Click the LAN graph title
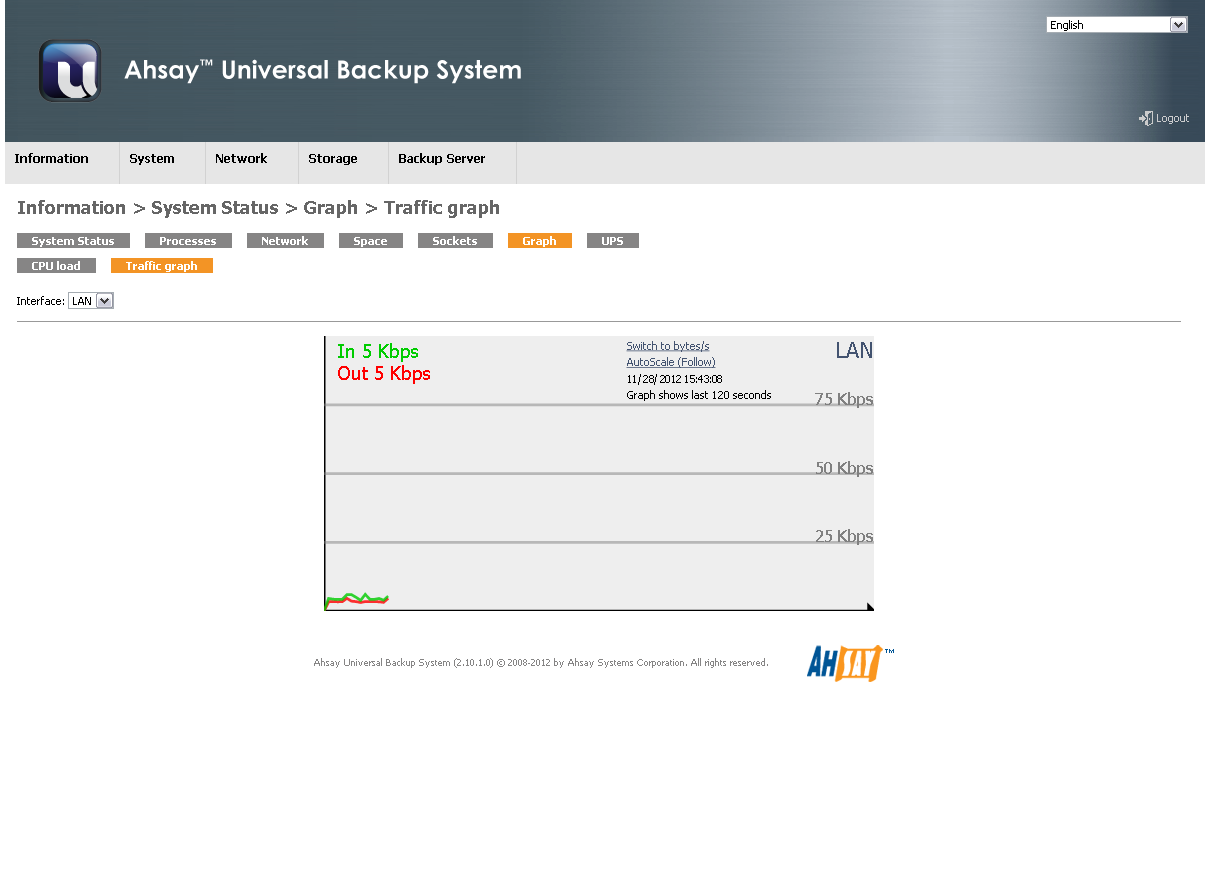This screenshot has height=873, width=1210. coord(854,350)
